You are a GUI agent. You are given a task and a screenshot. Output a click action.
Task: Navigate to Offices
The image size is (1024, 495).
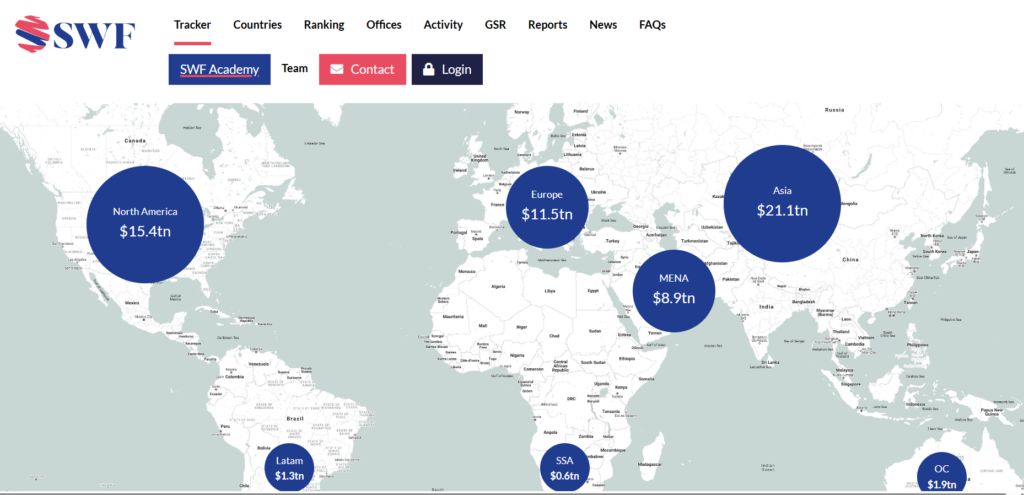(384, 25)
